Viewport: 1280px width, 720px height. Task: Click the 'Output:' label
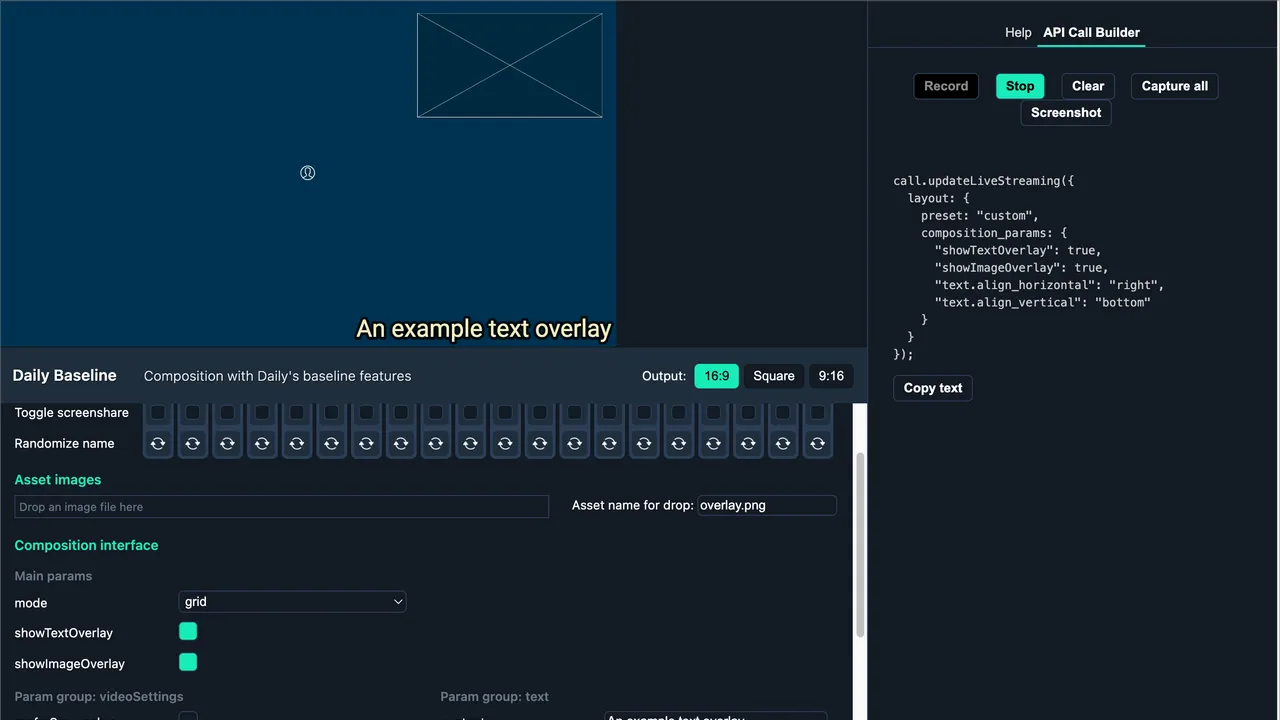click(x=664, y=376)
